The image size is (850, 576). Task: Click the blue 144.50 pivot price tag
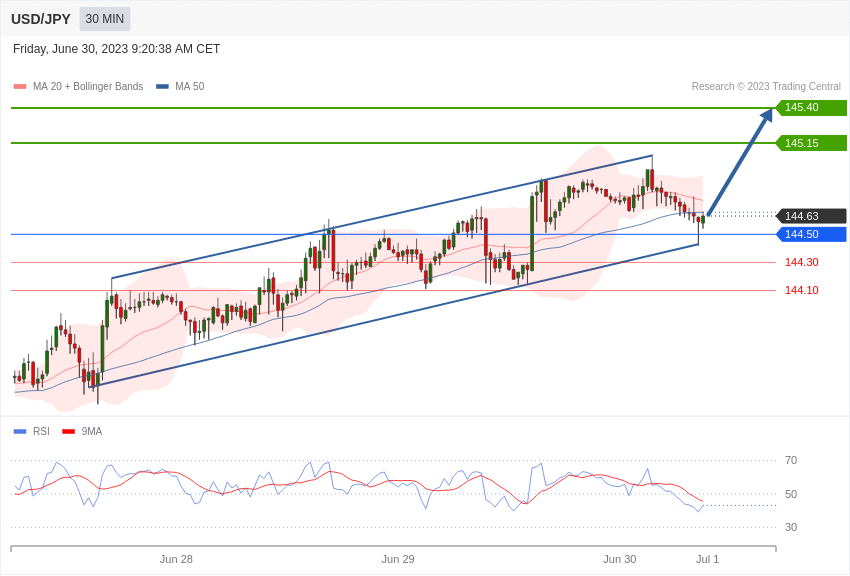811,234
